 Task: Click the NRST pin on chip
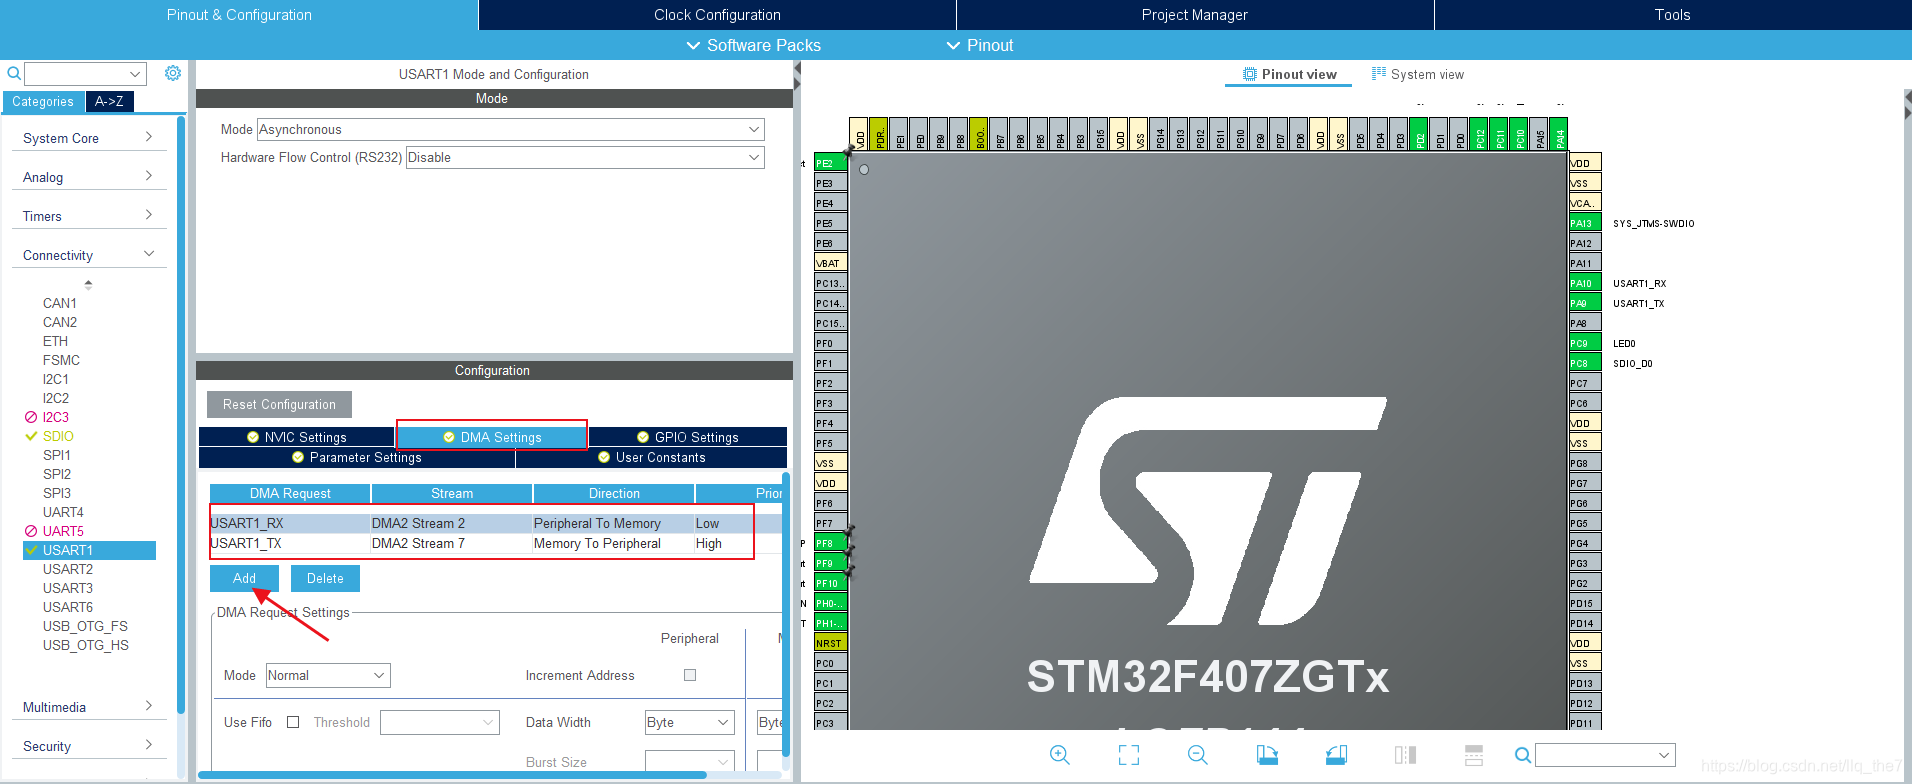(831, 643)
